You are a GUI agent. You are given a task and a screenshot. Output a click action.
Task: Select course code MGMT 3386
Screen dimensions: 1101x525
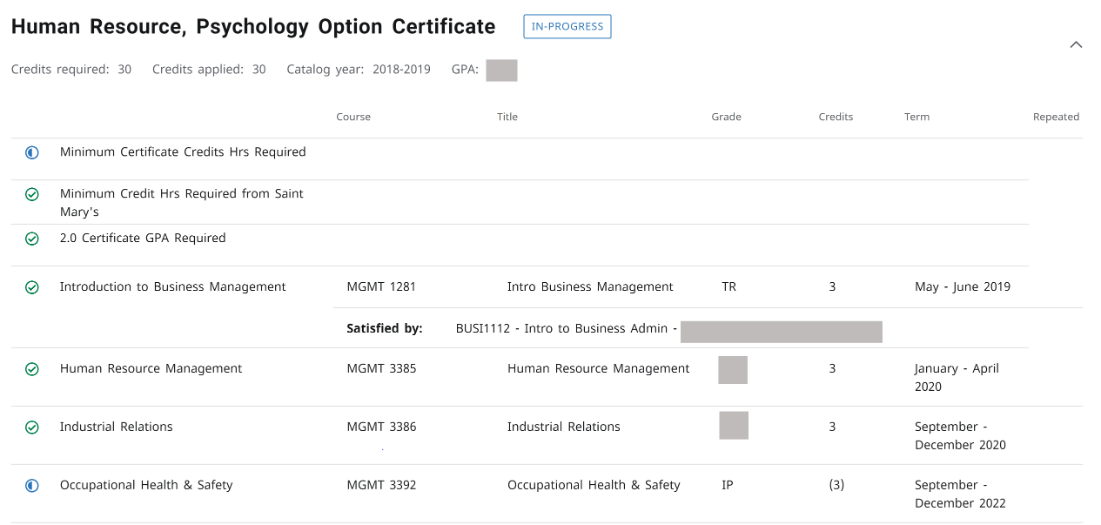[381, 427]
